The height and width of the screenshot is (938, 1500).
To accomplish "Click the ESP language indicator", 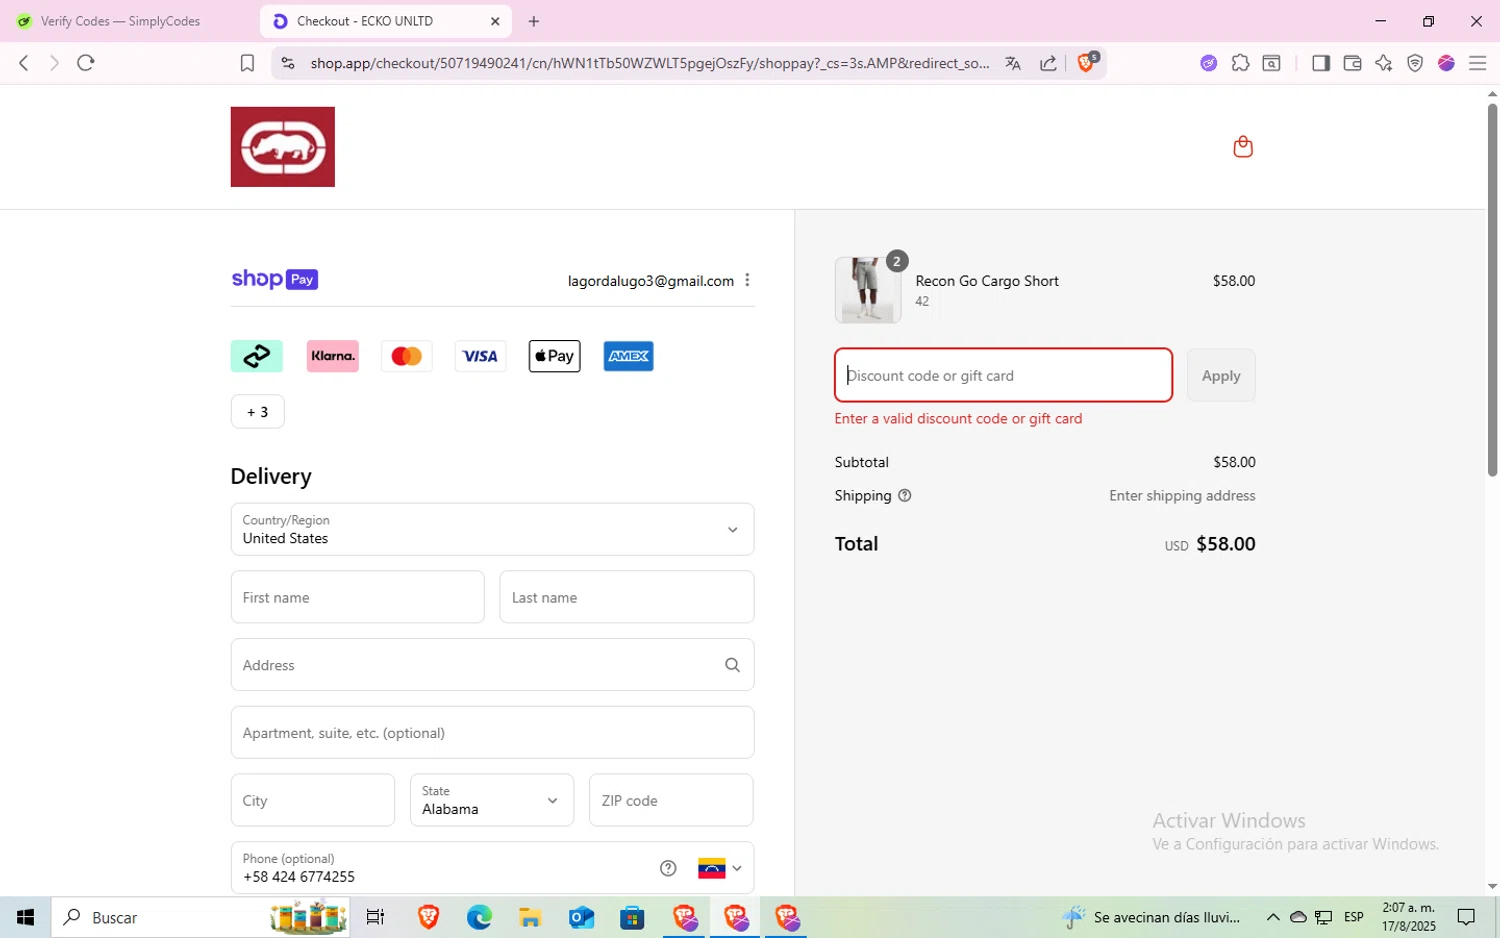I will pyautogui.click(x=1354, y=917).
